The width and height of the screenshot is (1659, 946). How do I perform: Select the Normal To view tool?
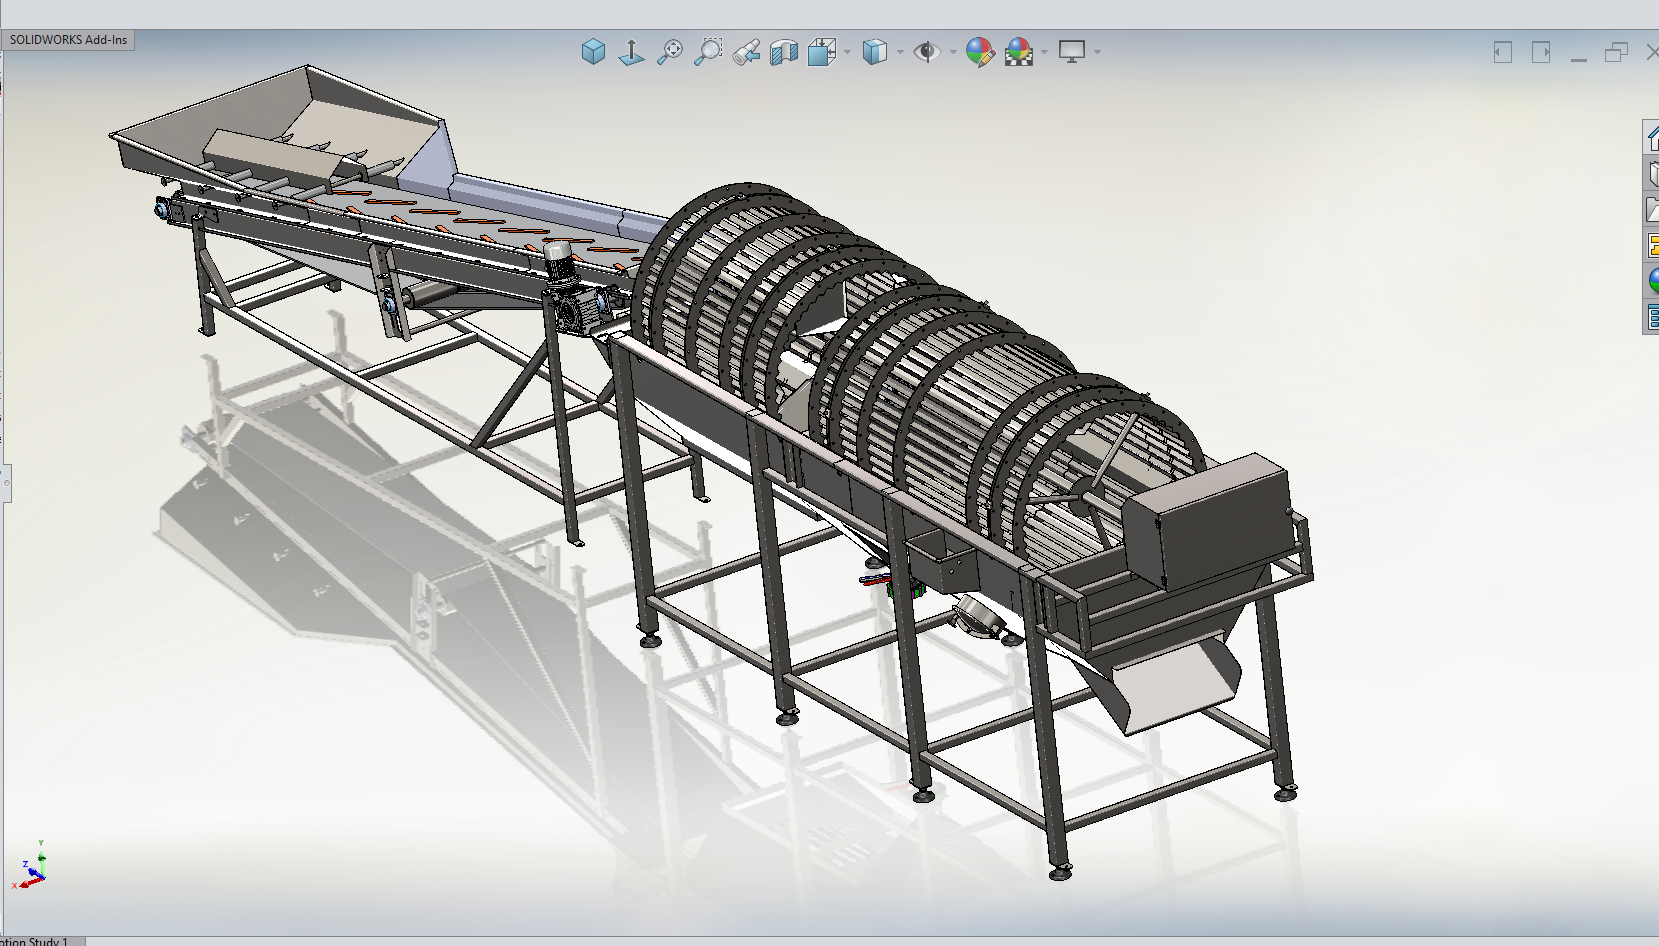[x=631, y=52]
